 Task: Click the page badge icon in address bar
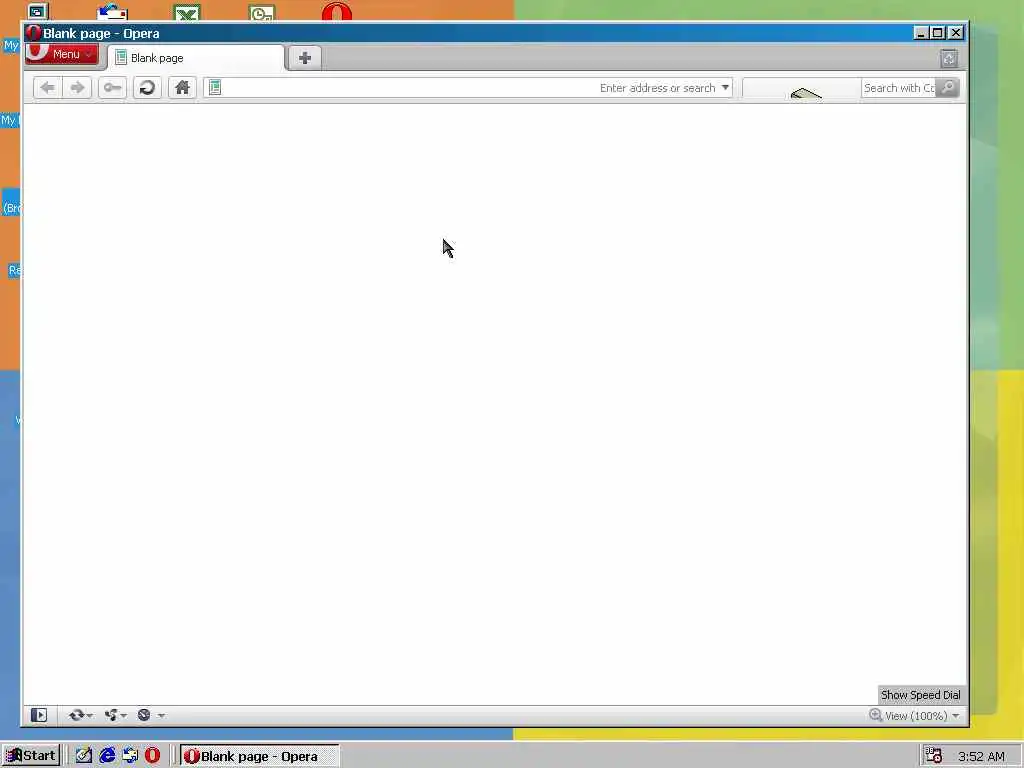pyautogui.click(x=215, y=88)
